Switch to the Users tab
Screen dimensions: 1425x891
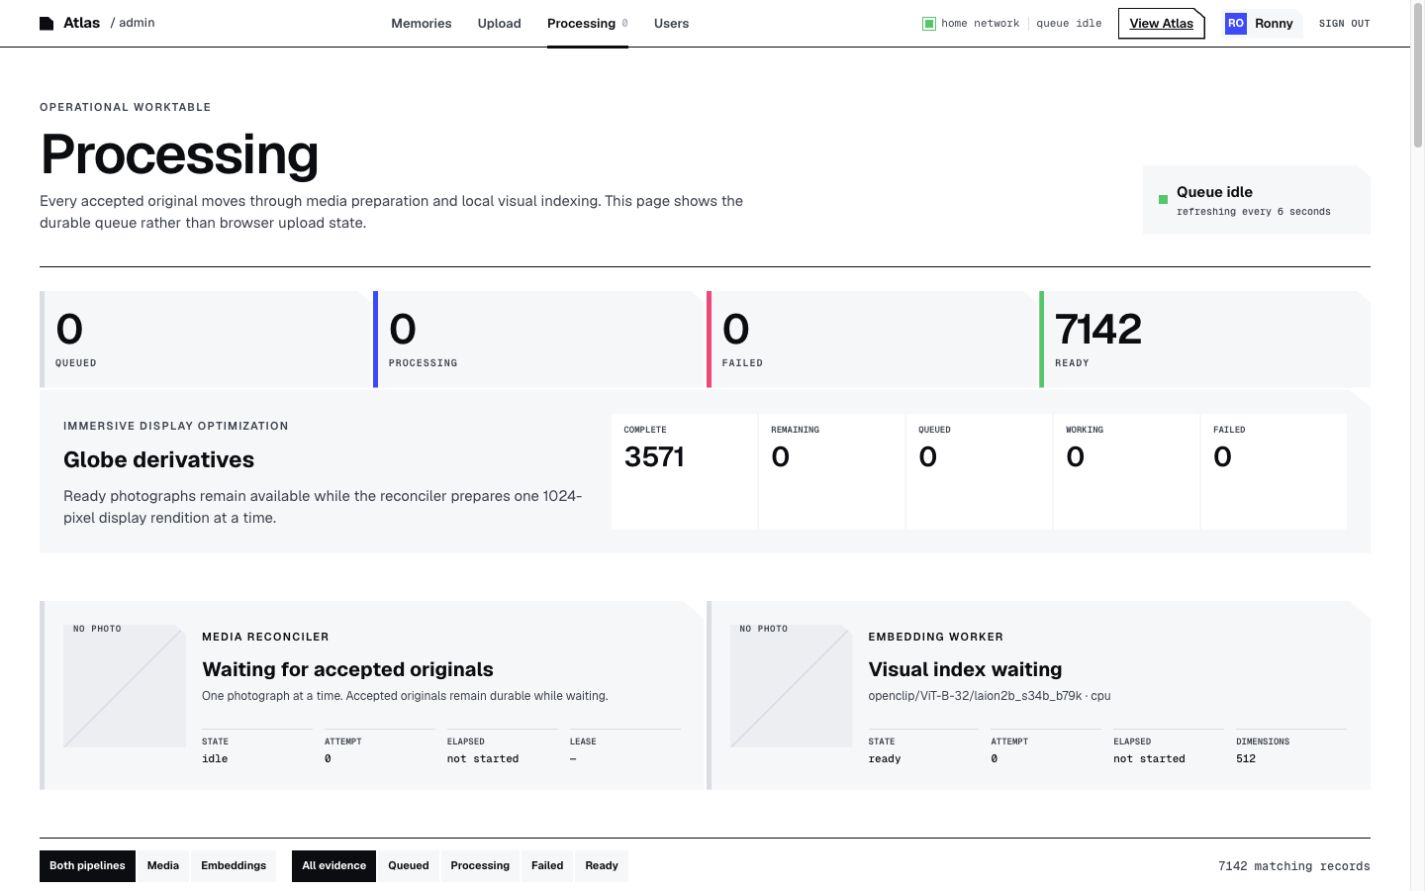pyautogui.click(x=671, y=23)
